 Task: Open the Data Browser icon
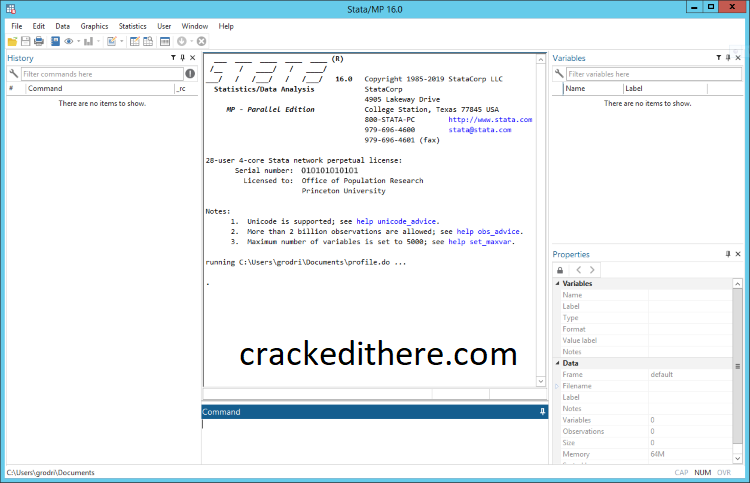click(148, 42)
